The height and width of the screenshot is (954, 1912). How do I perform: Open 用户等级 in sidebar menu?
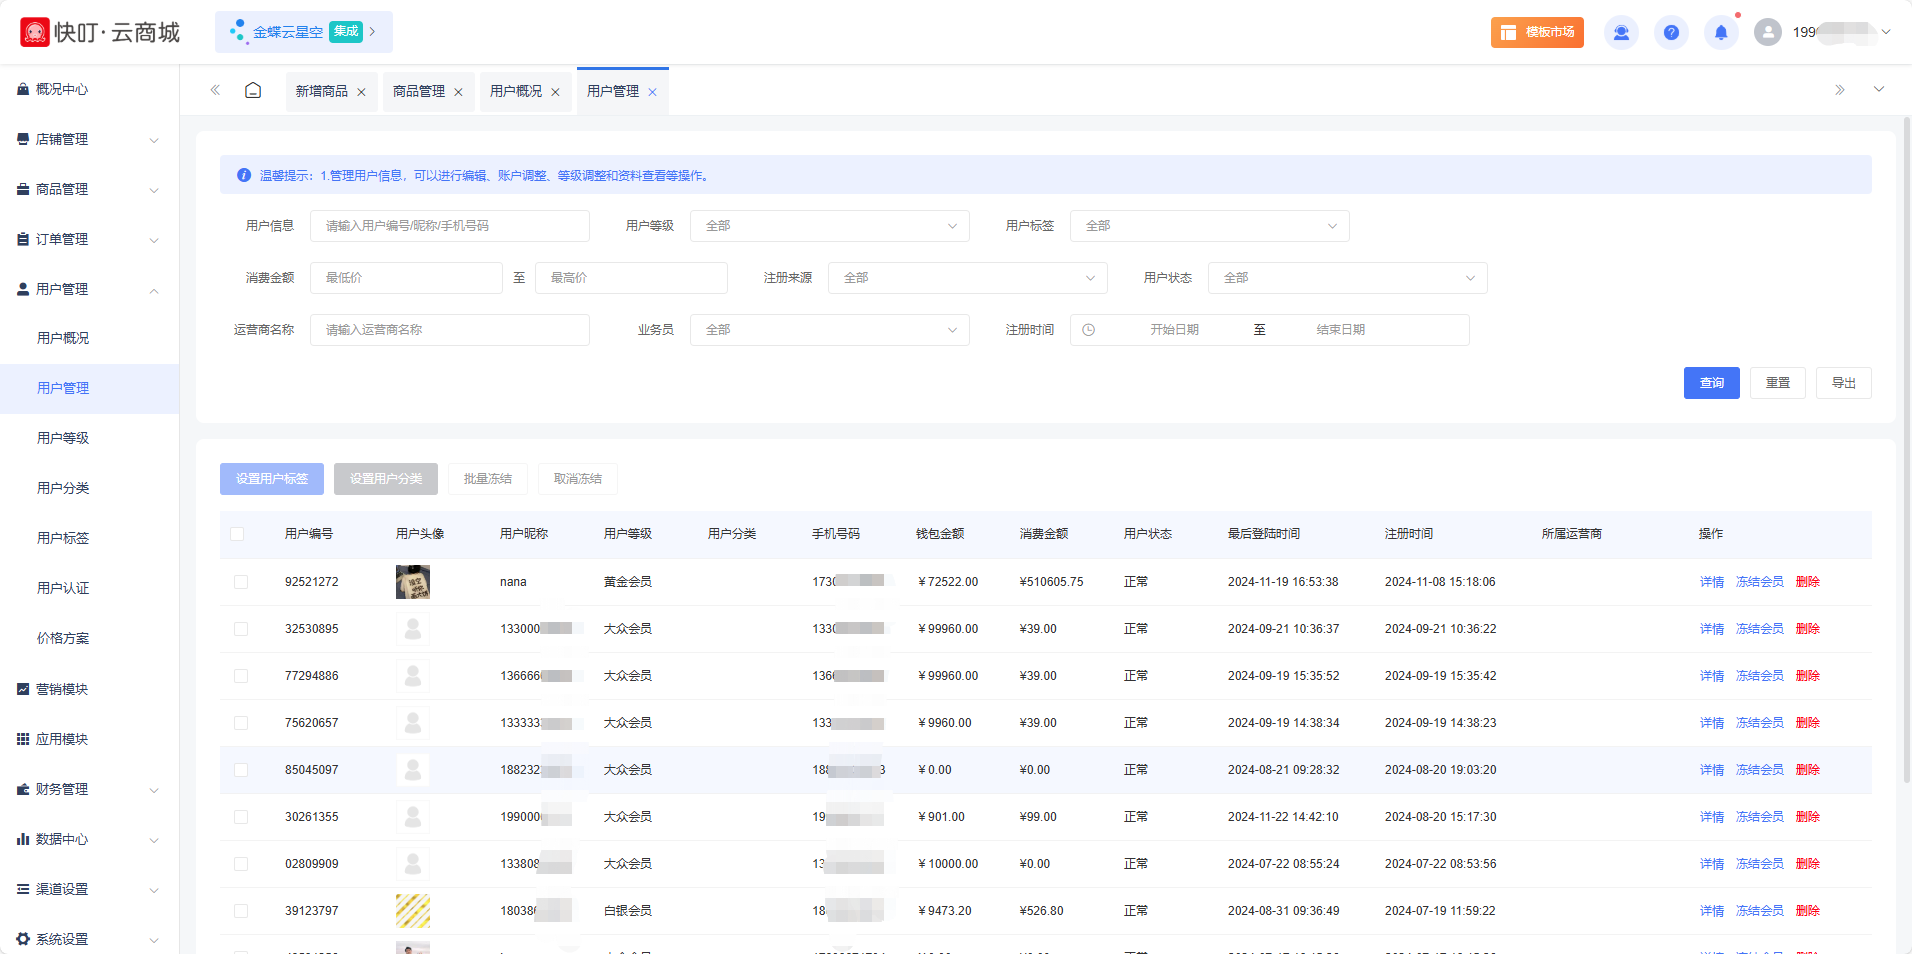[x=63, y=438]
